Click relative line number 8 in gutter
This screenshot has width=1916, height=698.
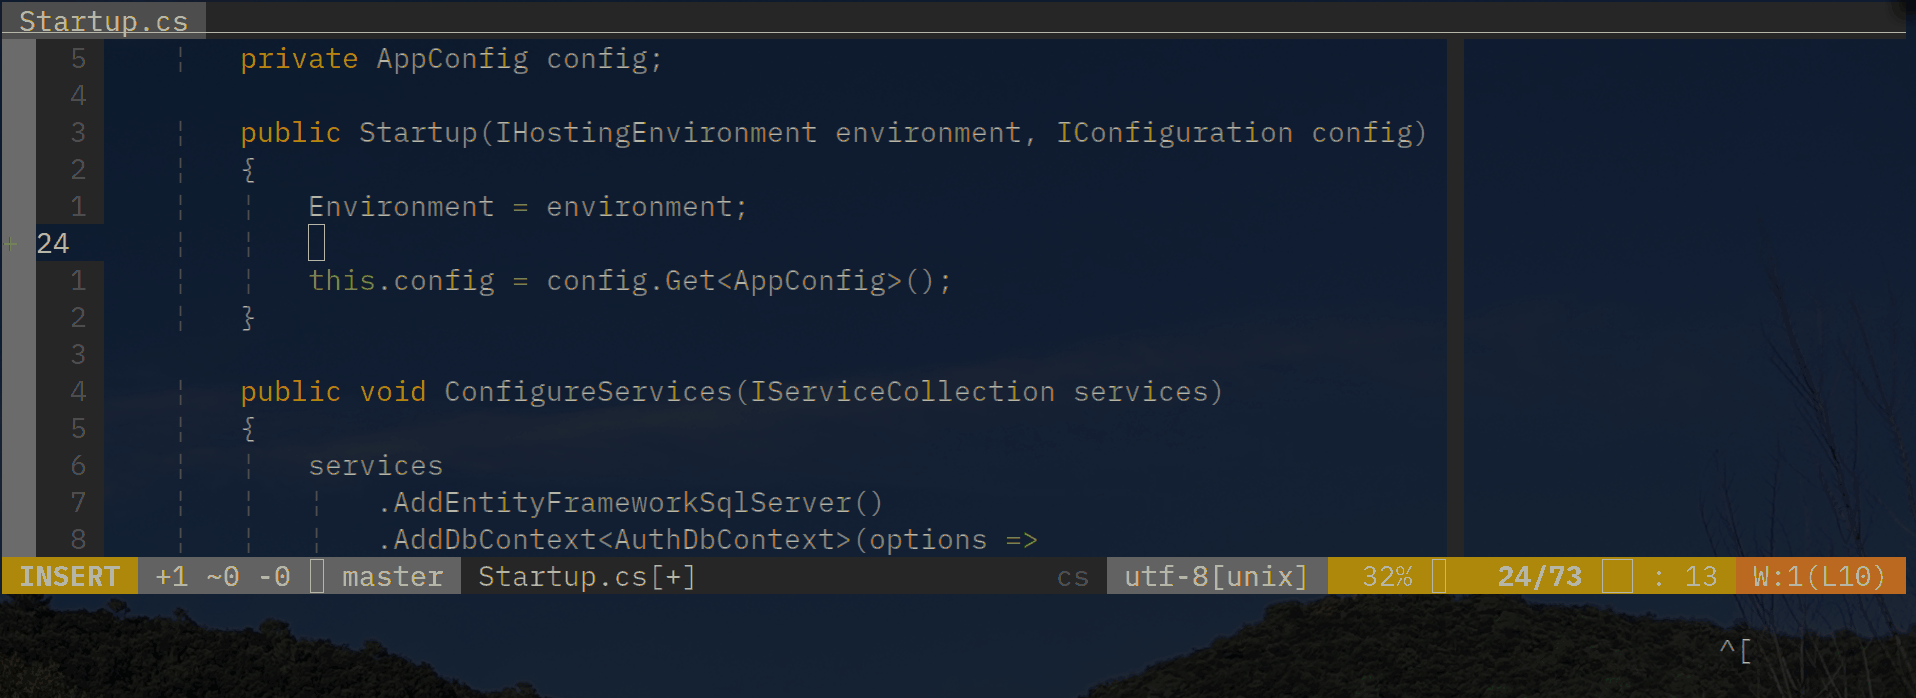click(79, 539)
